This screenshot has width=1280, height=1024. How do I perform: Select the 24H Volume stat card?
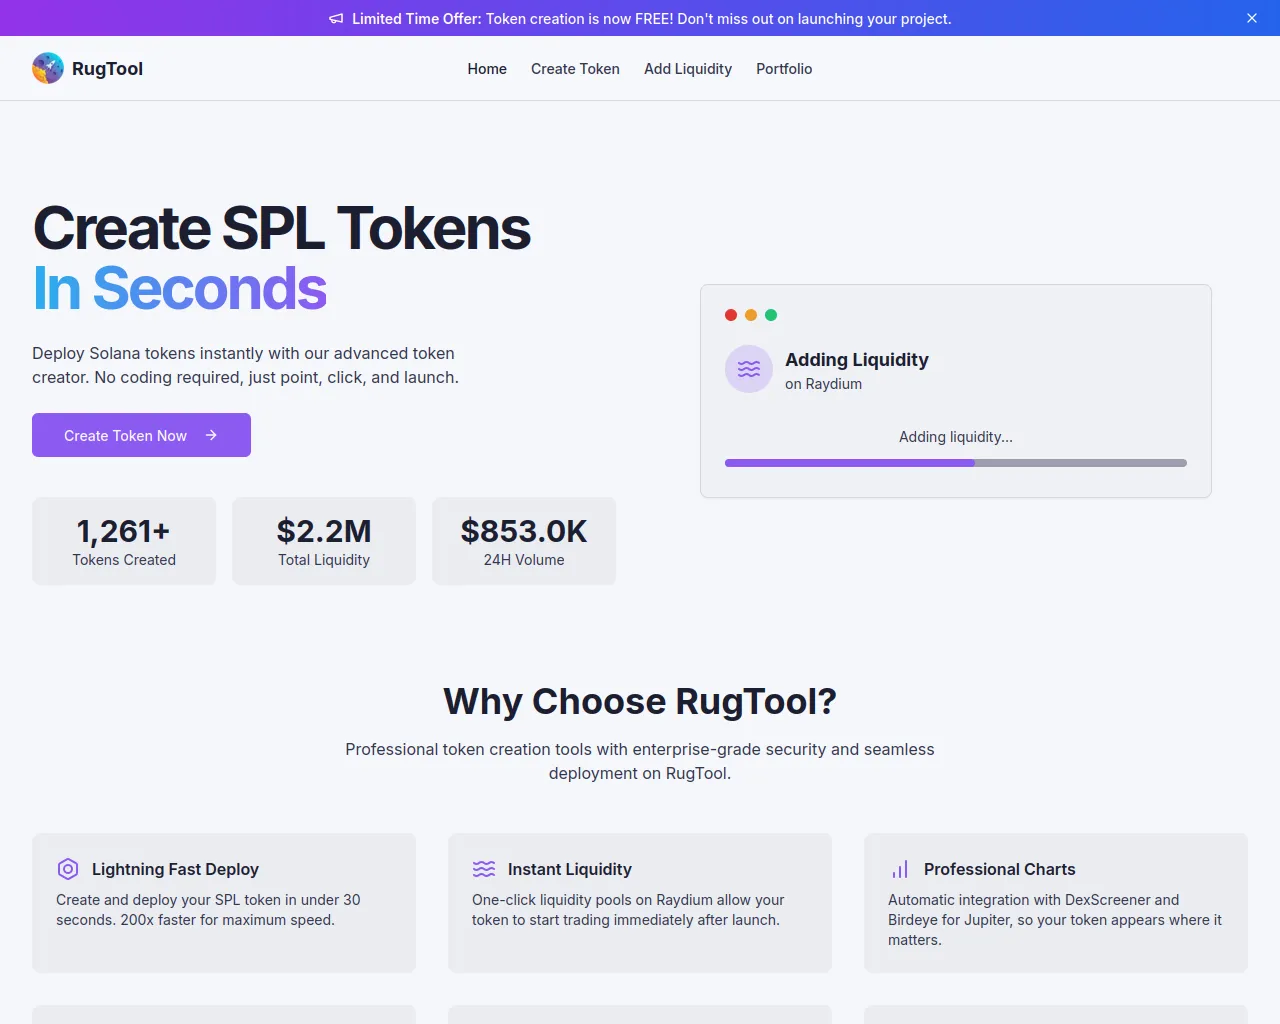[x=524, y=541]
